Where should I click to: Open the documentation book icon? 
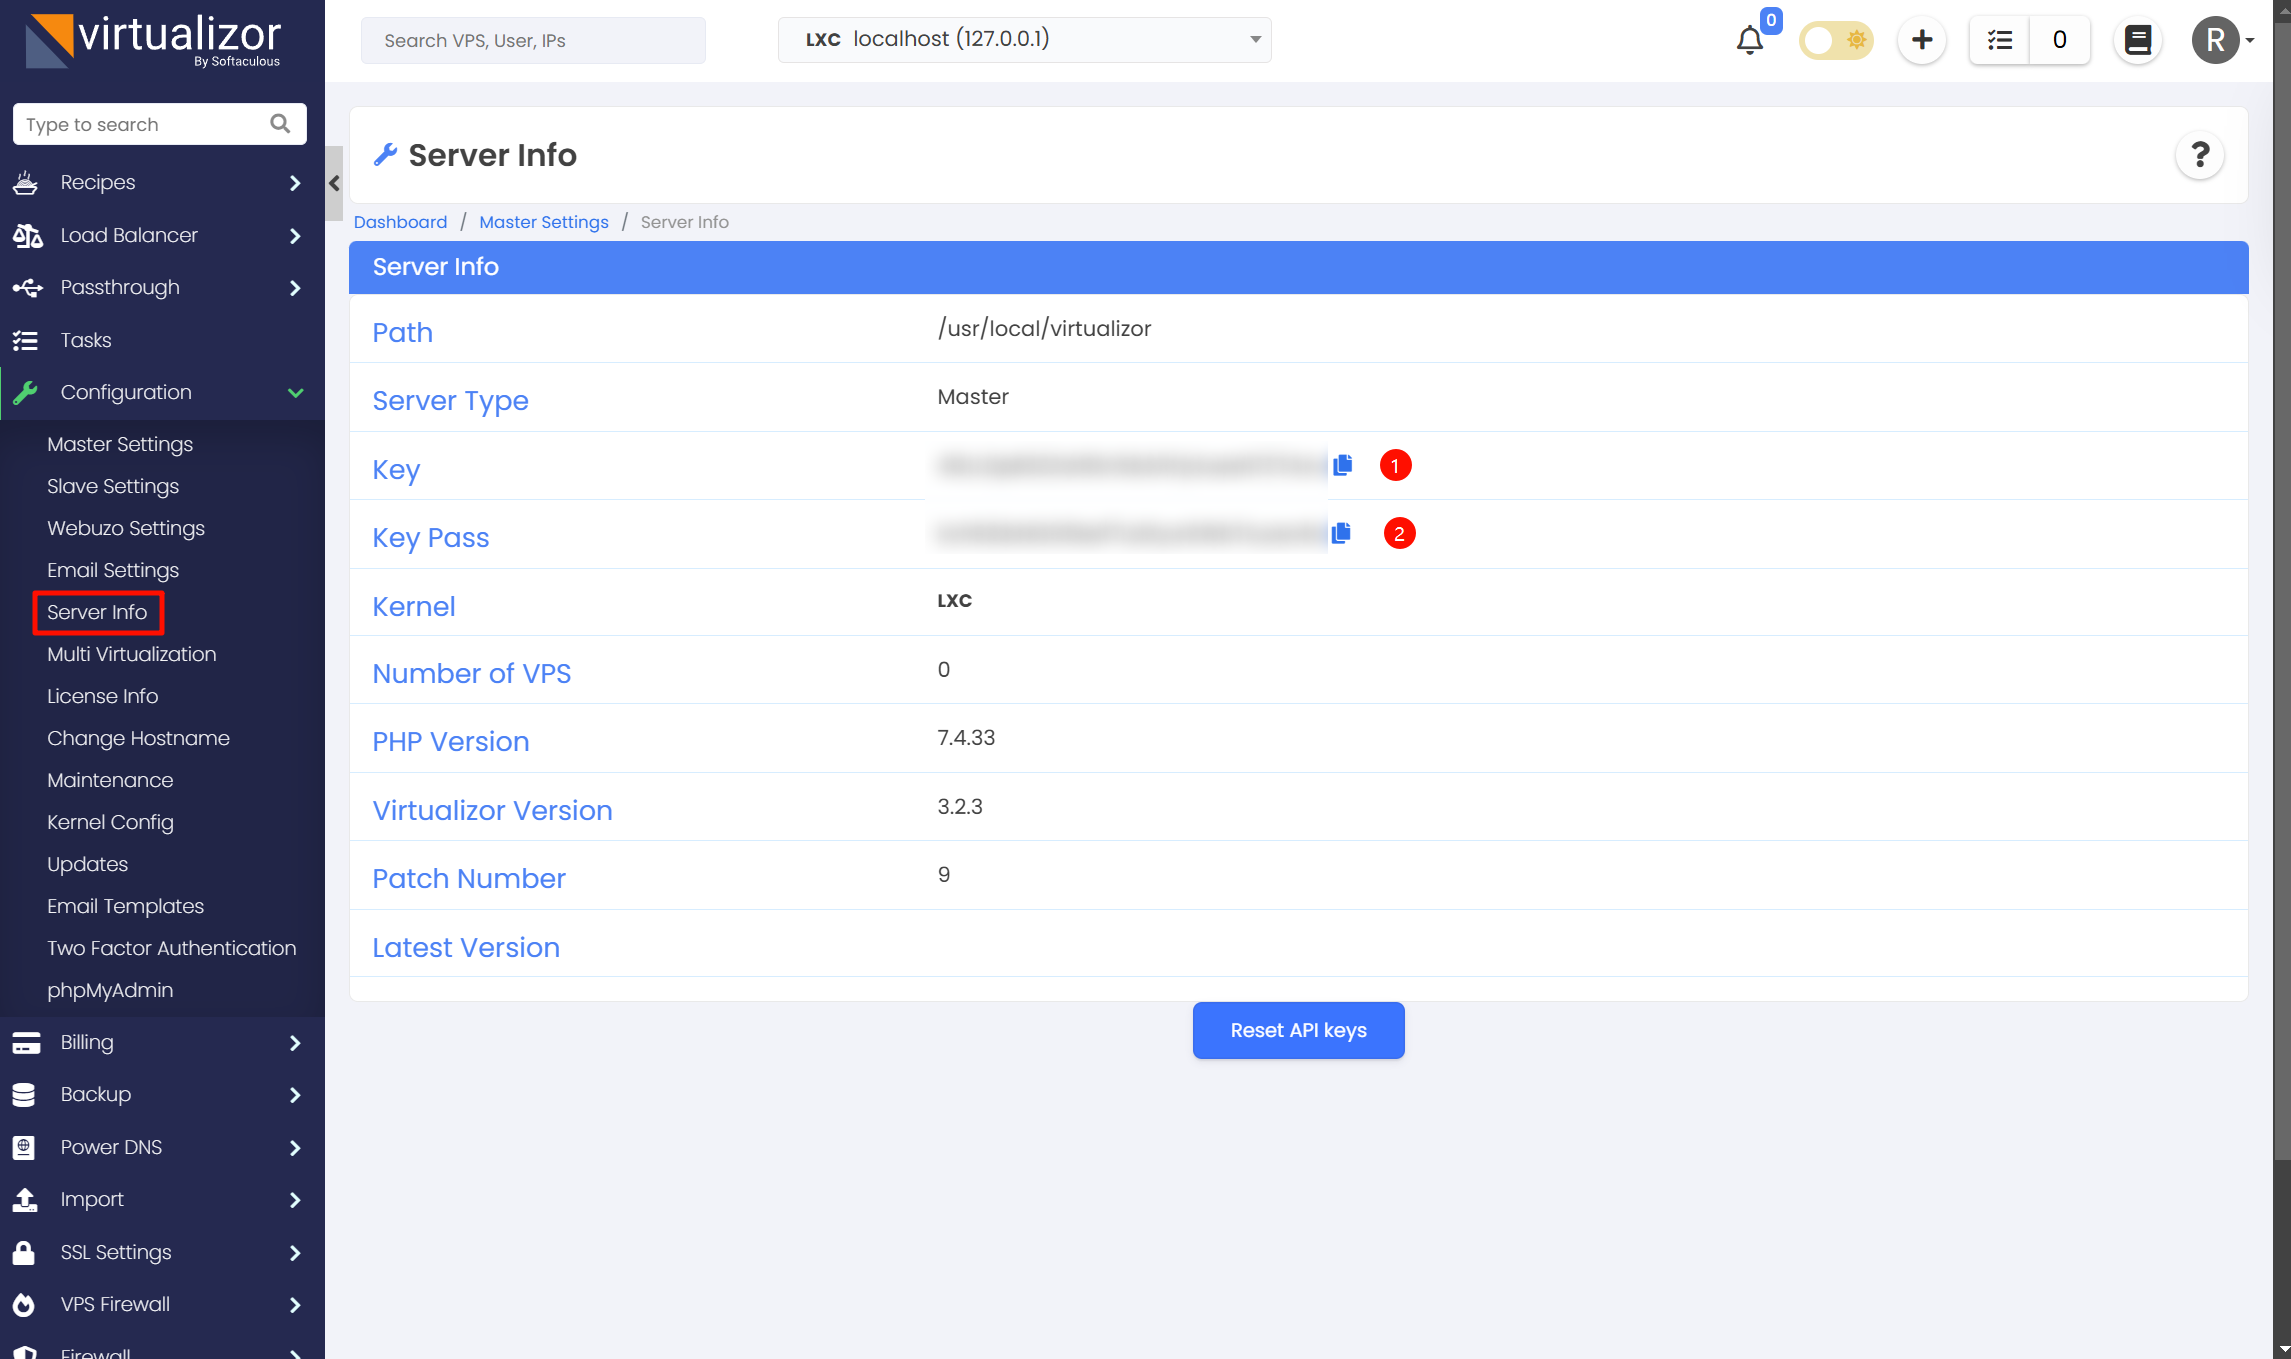(x=2137, y=40)
